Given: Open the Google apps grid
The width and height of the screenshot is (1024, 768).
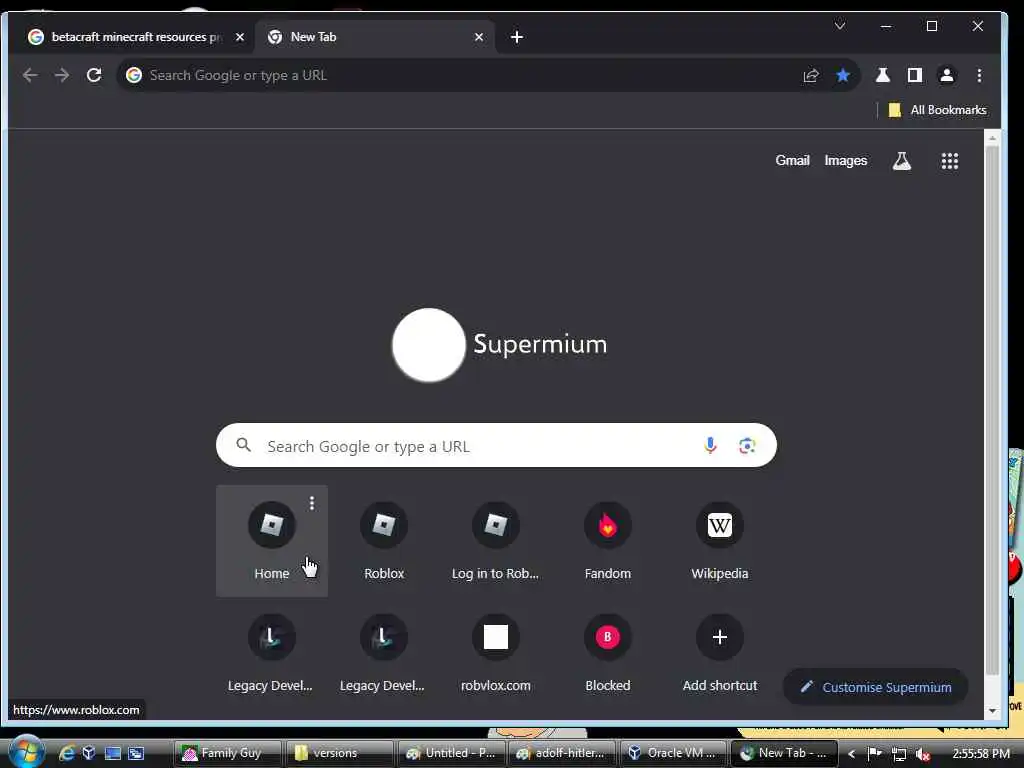Looking at the screenshot, I should pyautogui.click(x=950, y=161).
